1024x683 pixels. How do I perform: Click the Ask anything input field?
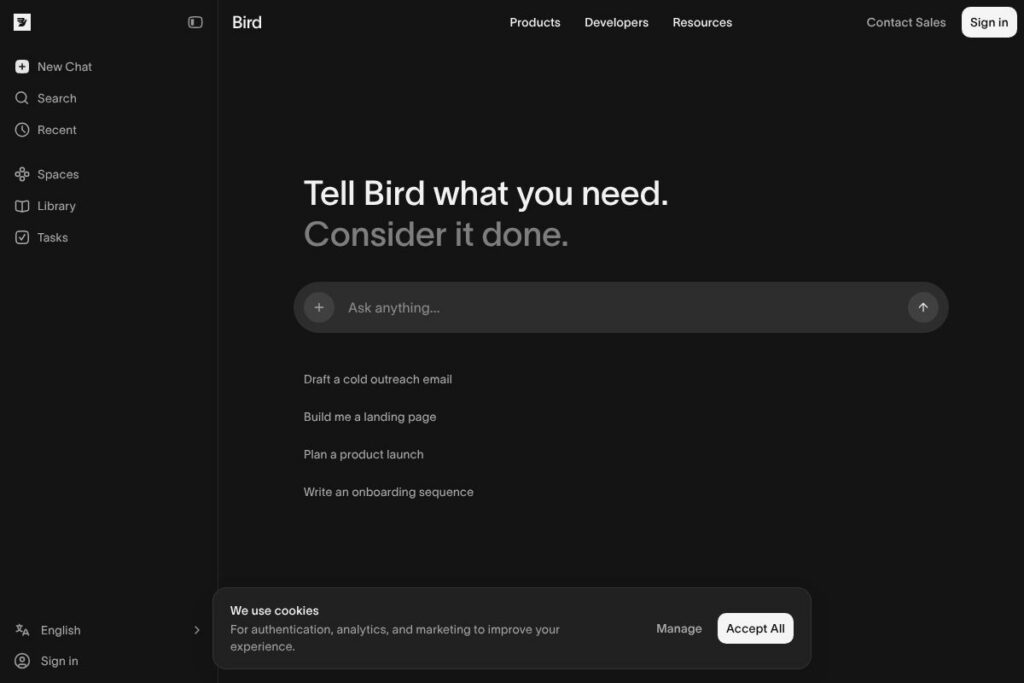point(620,308)
